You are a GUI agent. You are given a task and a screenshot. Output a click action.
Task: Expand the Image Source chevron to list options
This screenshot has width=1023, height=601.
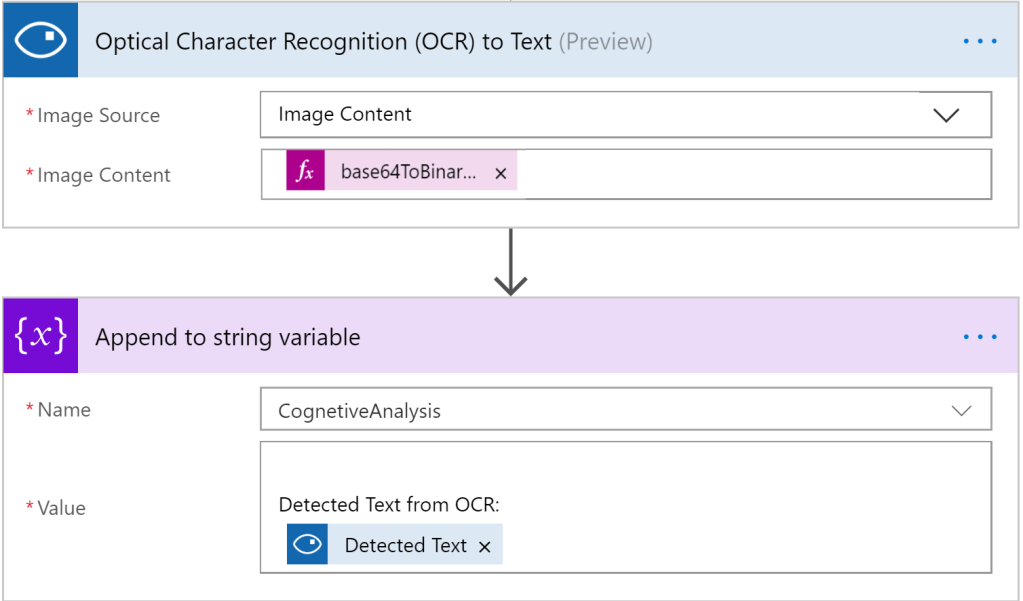946,114
